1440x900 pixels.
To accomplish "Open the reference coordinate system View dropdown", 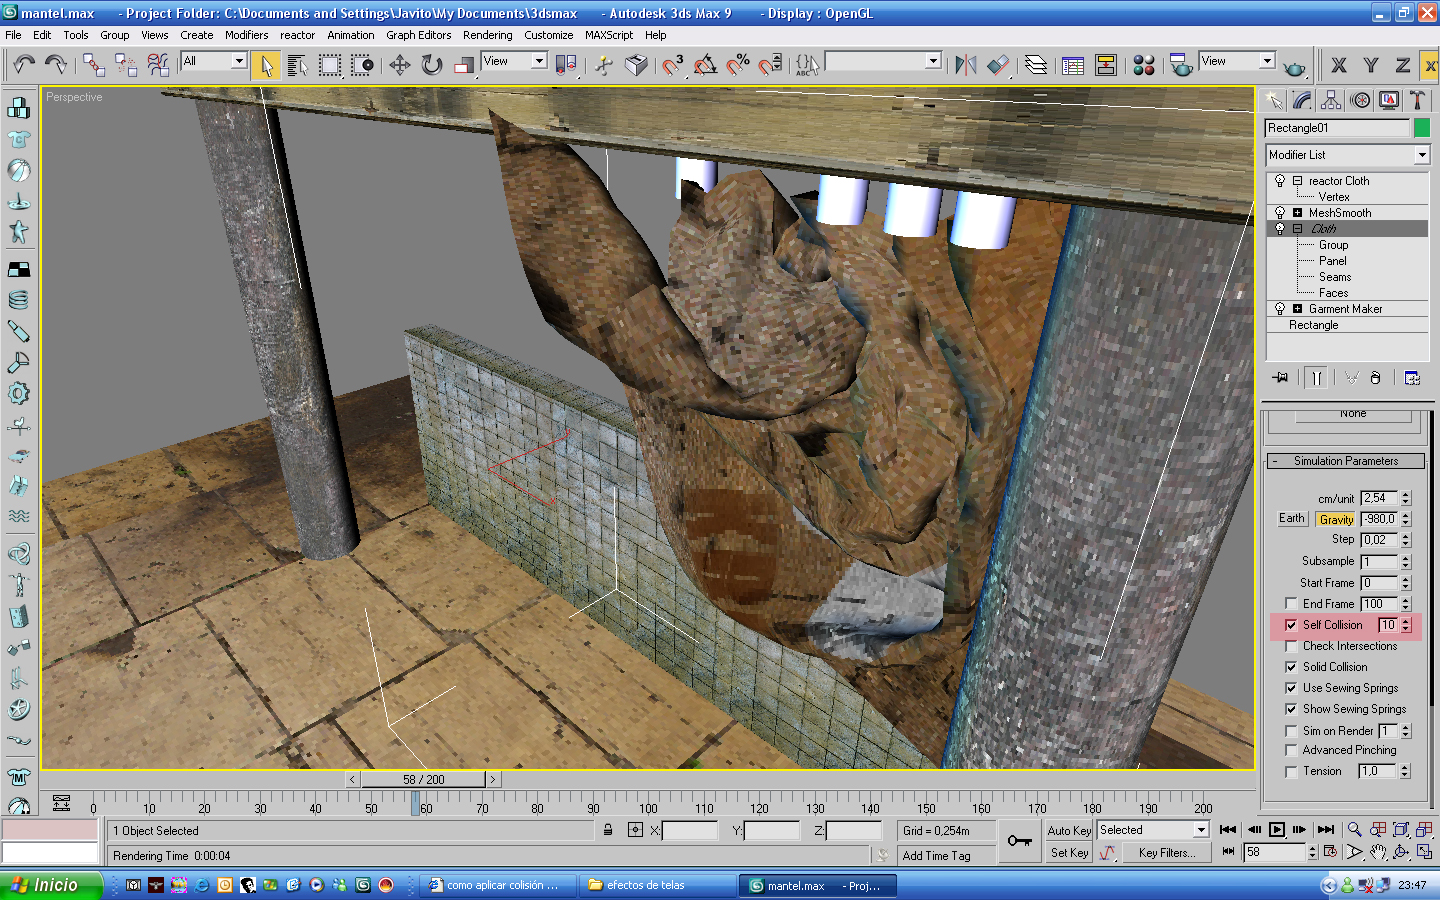I will [x=514, y=61].
